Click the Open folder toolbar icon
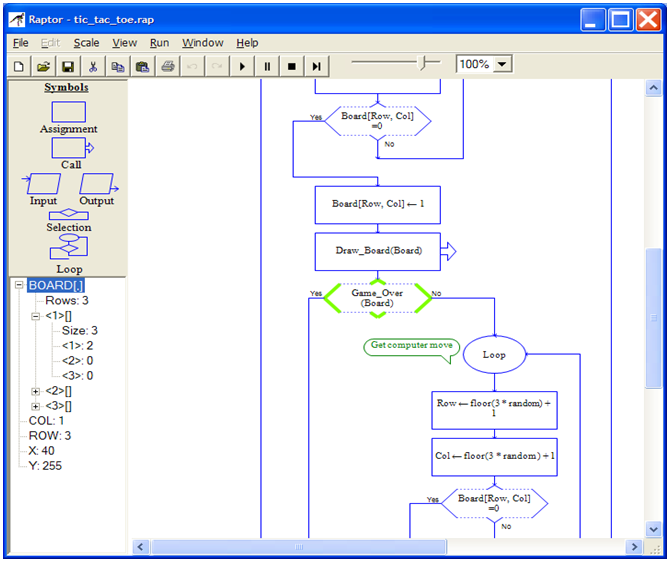The height and width of the screenshot is (562, 670). (x=43, y=66)
